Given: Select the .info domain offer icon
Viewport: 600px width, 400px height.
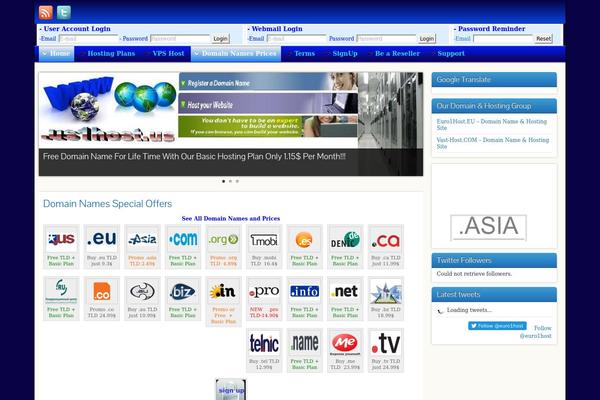Looking at the screenshot, I should click(305, 291).
